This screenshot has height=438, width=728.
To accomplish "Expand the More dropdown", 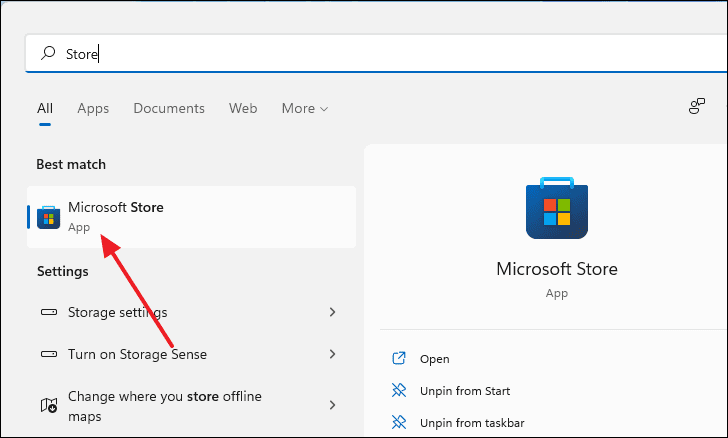I will [305, 108].
